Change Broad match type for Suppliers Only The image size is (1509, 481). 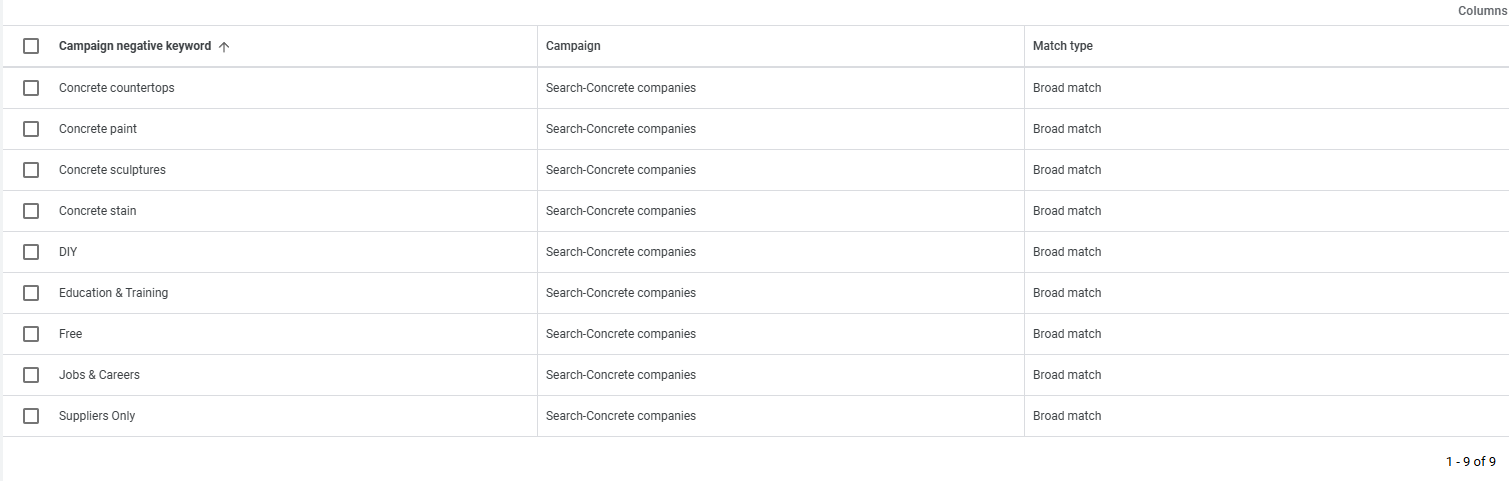[x=1067, y=416]
